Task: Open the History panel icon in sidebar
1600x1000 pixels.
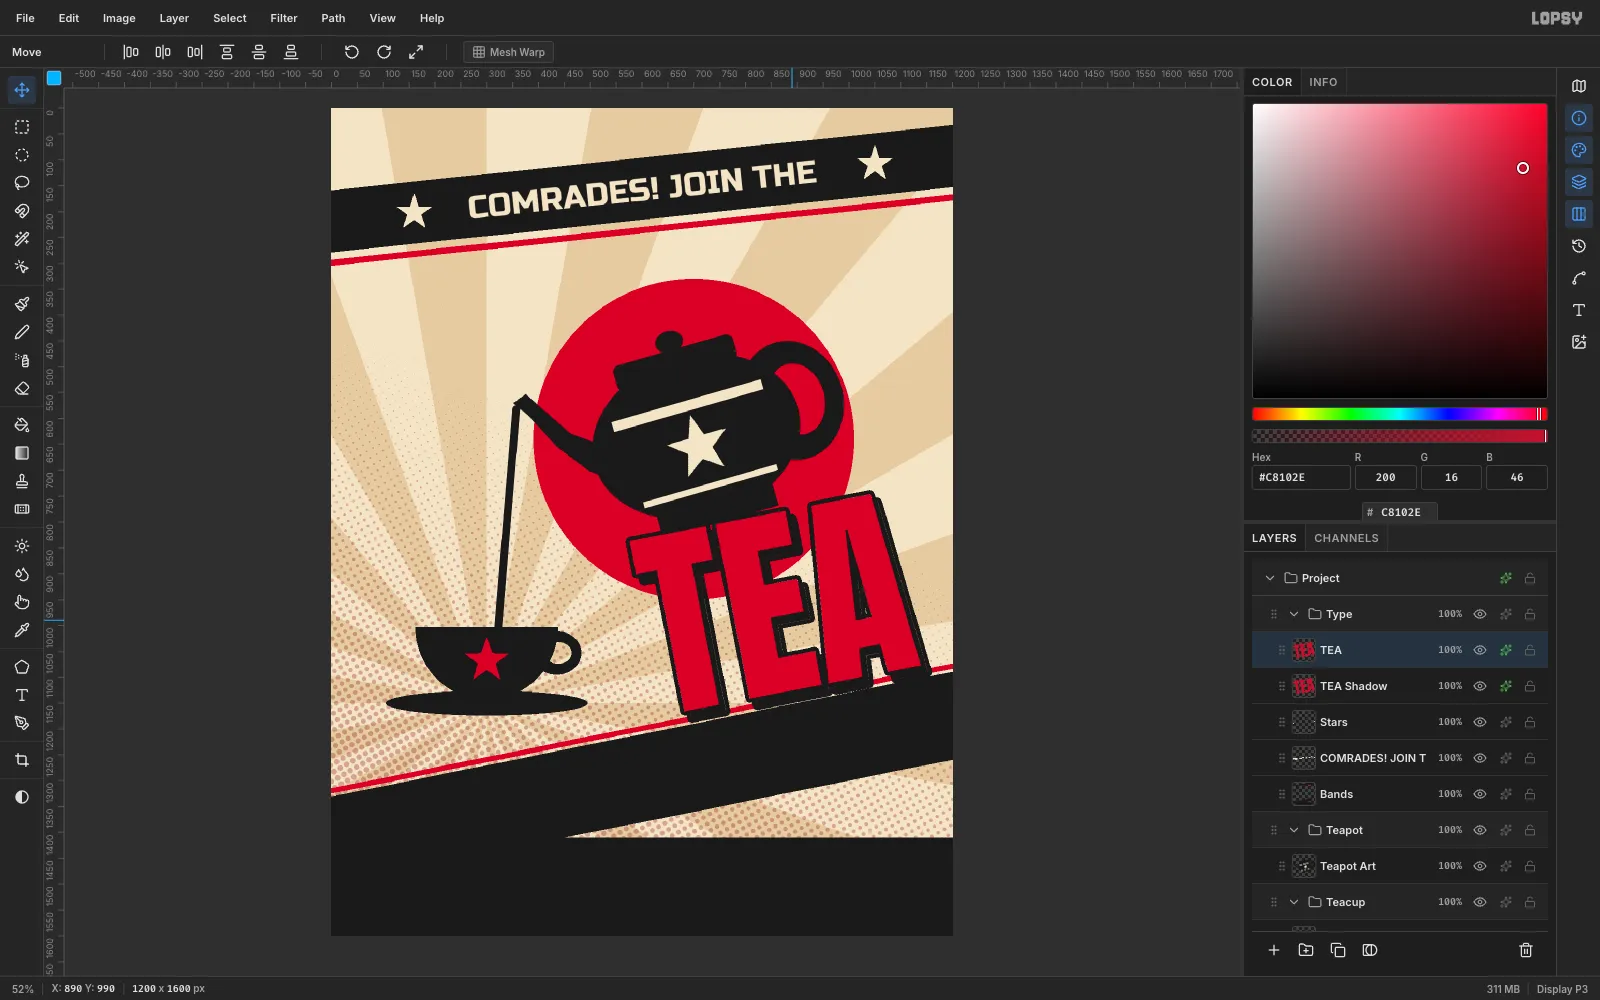Action: pyautogui.click(x=1579, y=246)
